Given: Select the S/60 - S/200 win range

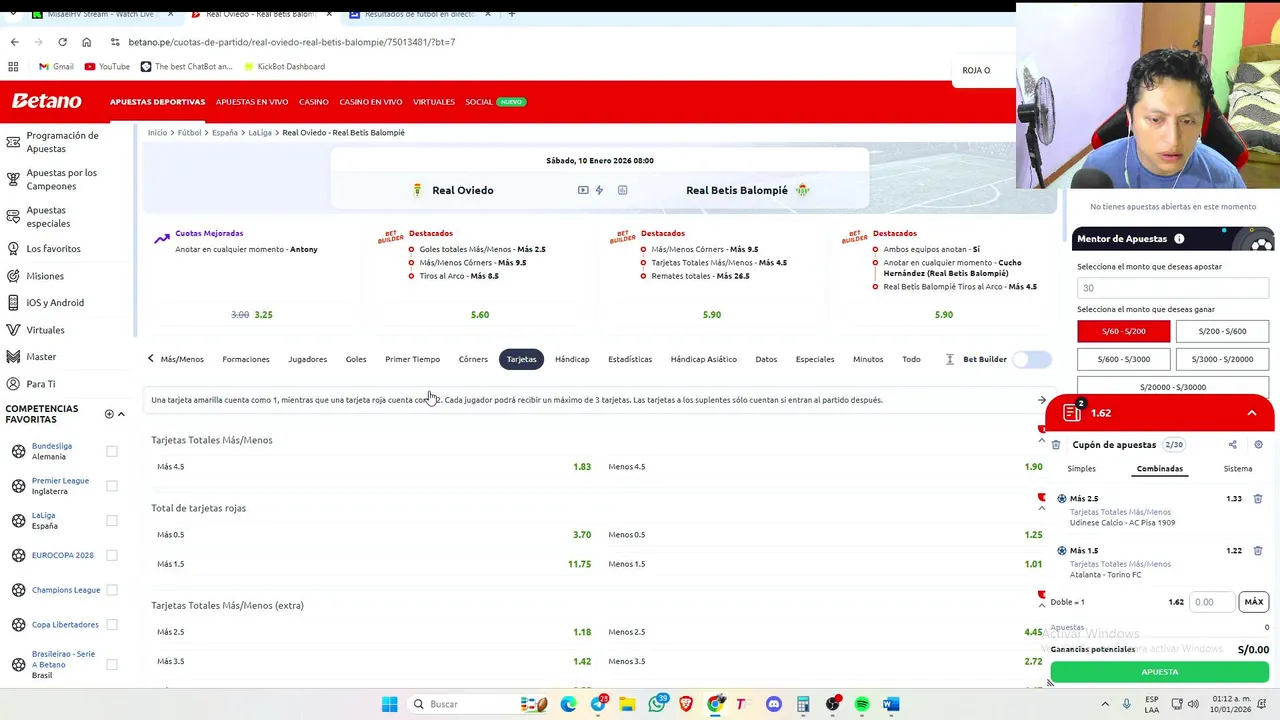Looking at the screenshot, I should [x=1123, y=331].
